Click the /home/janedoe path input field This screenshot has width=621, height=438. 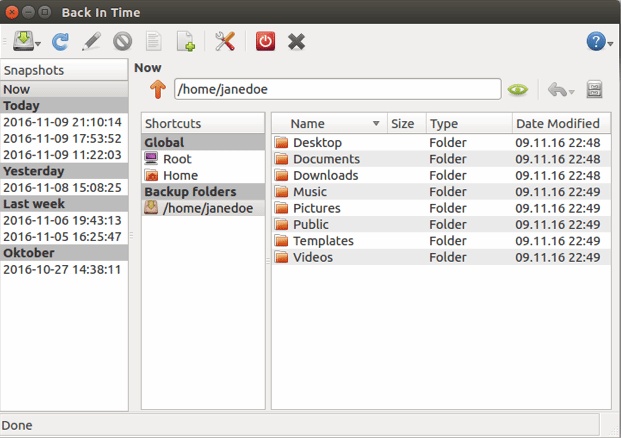[337, 89]
